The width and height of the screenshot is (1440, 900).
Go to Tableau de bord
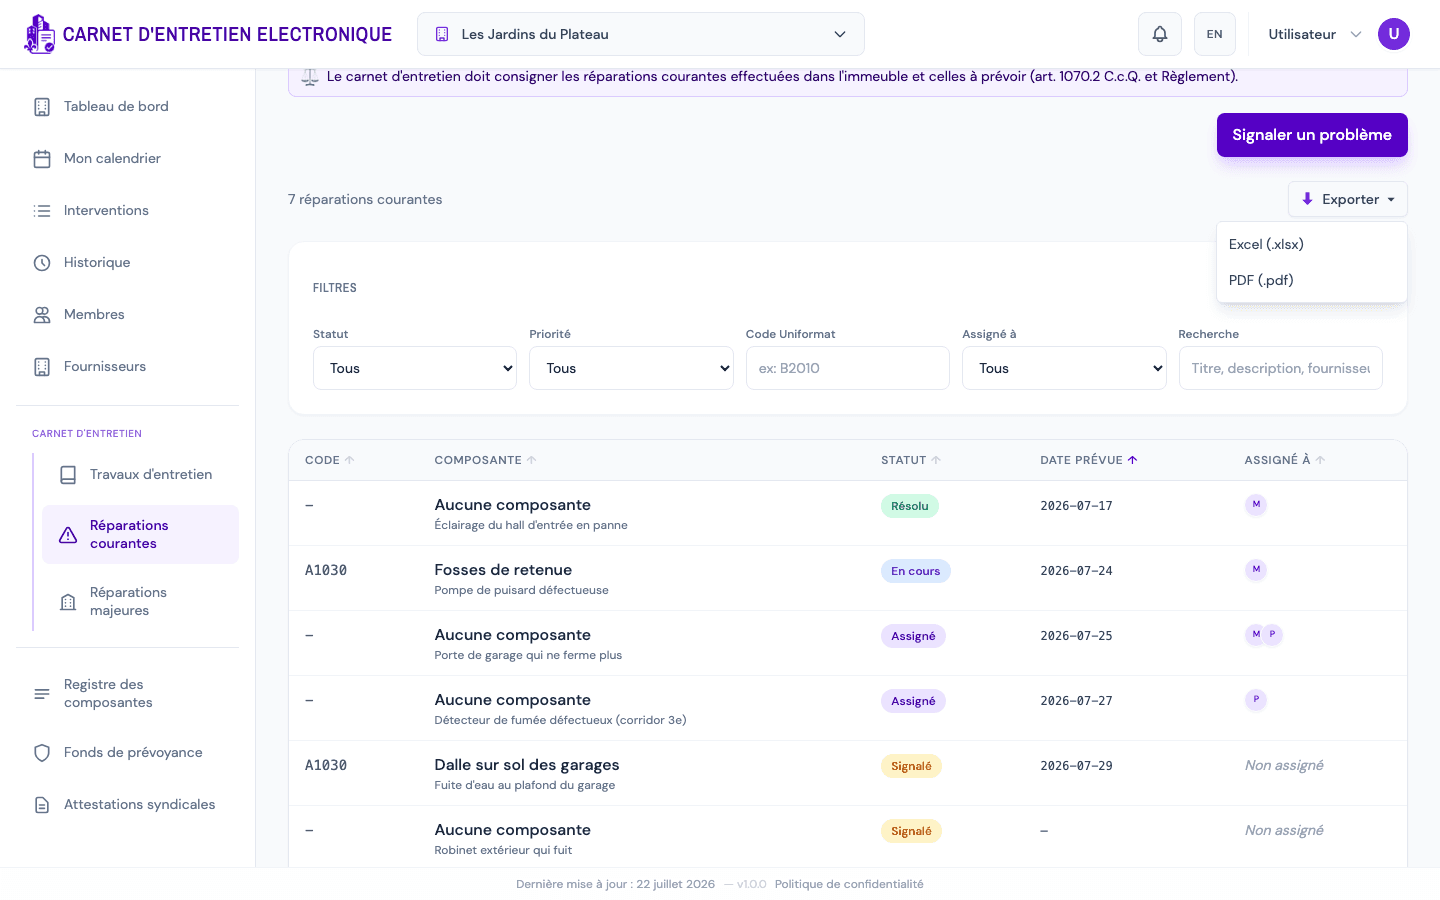point(127,107)
